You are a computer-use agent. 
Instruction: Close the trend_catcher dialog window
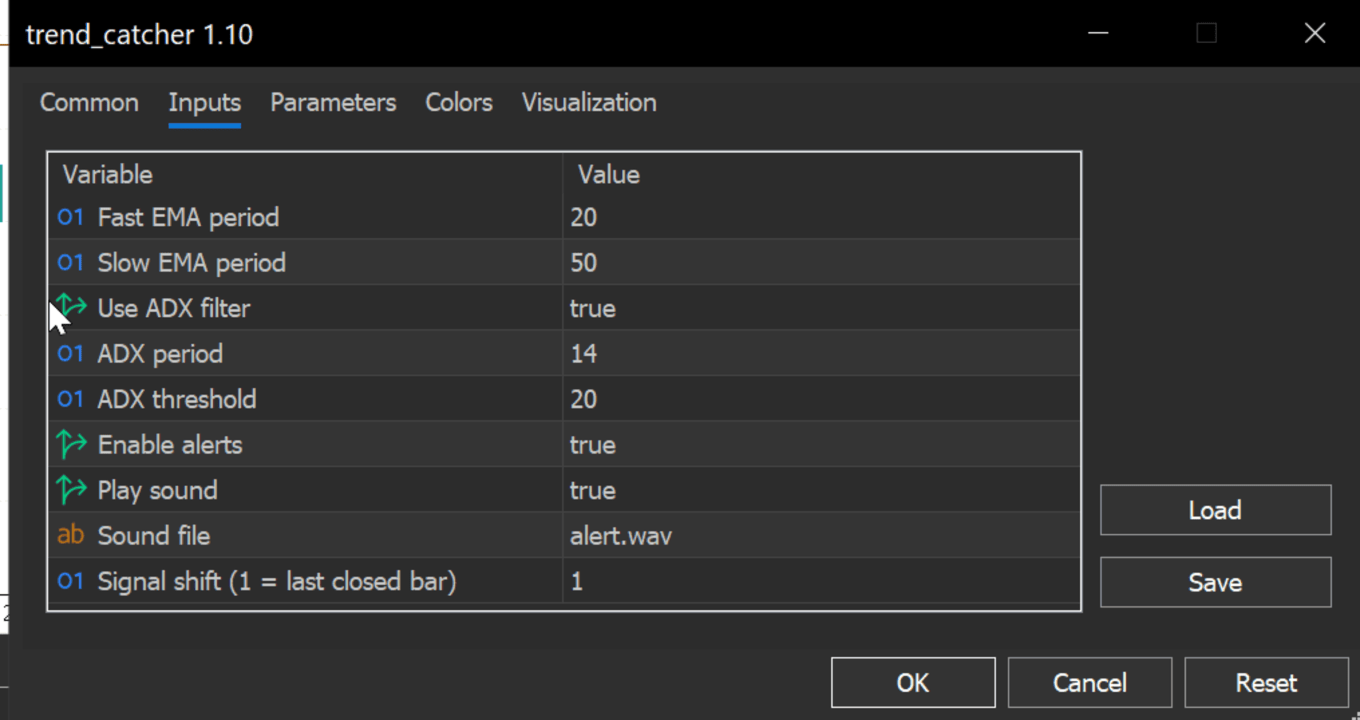point(1315,34)
